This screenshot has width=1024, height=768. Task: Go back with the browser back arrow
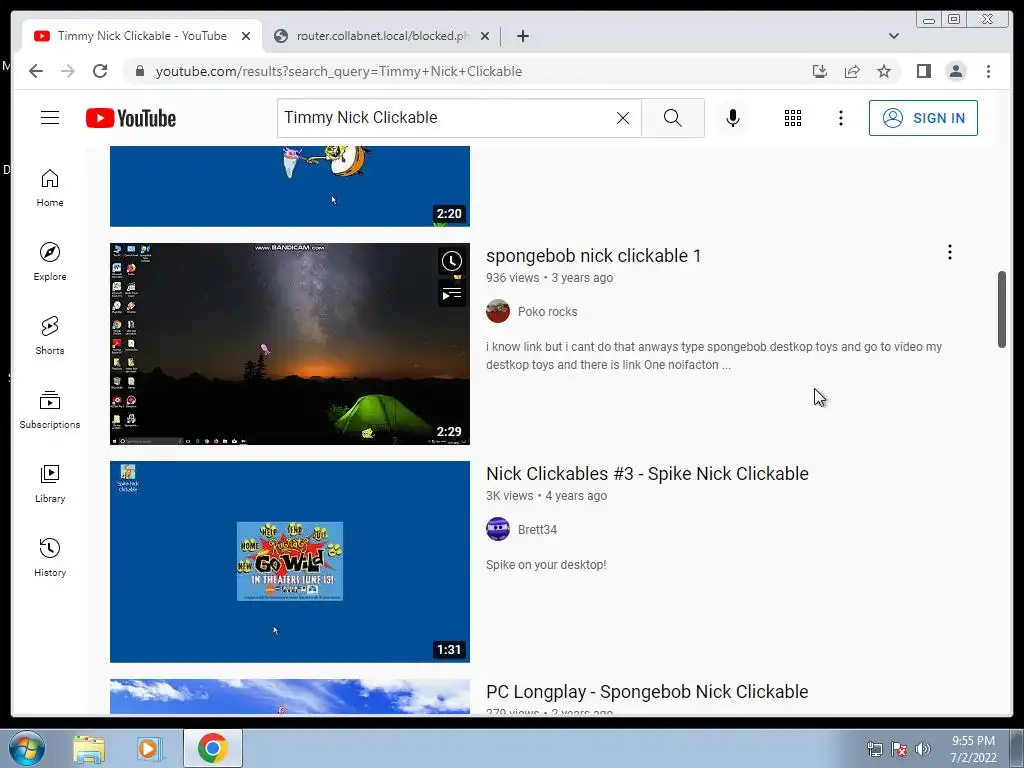(36, 71)
